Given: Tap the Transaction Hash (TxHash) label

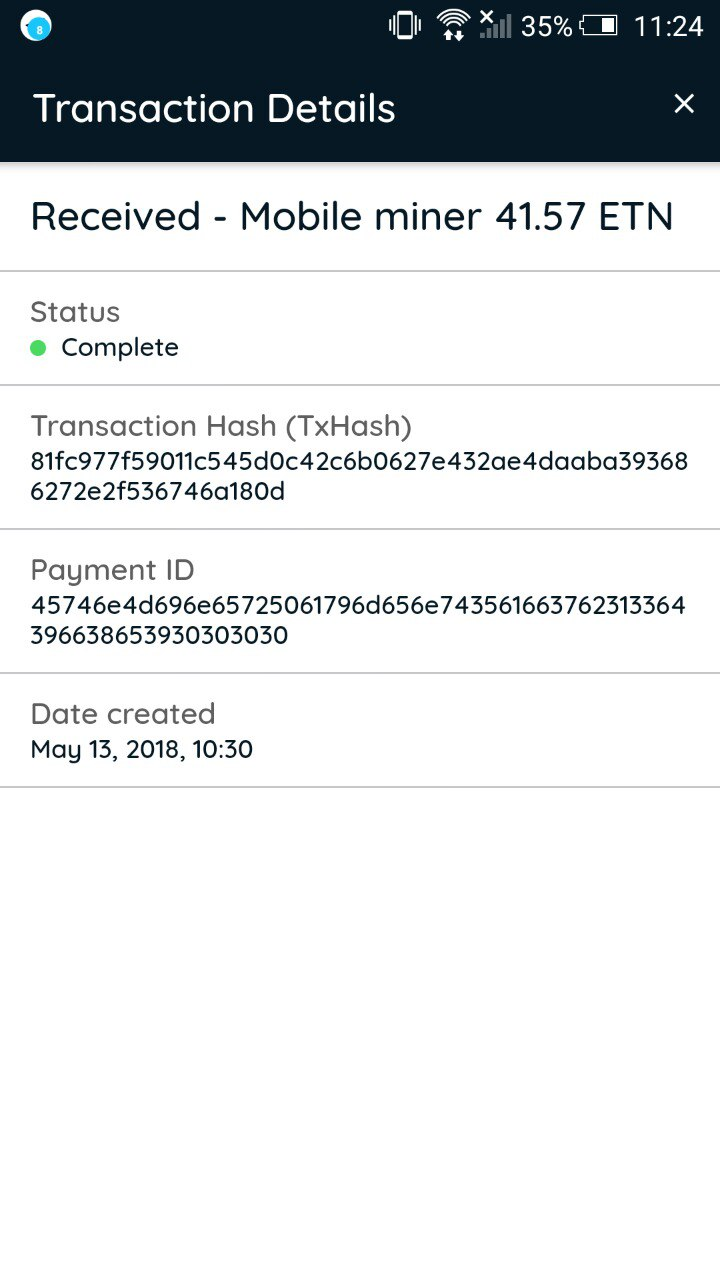Looking at the screenshot, I should [221, 426].
